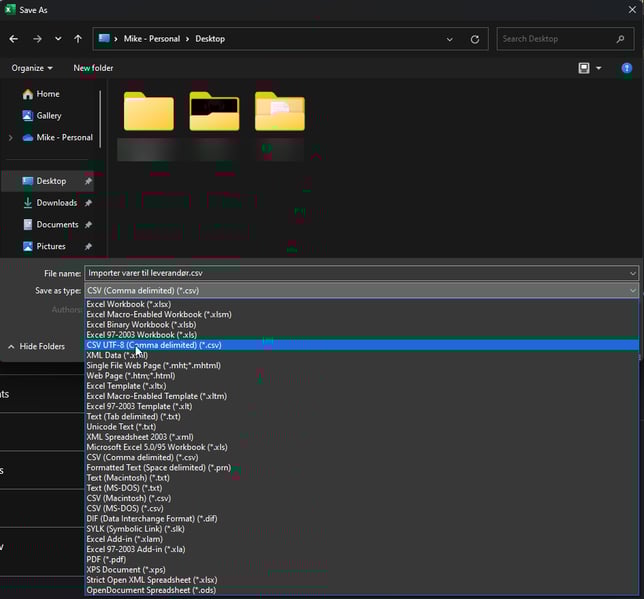Click the Back navigation arrow
The height and width of the screenshot is (599, 644).
[x=13, y=39]
